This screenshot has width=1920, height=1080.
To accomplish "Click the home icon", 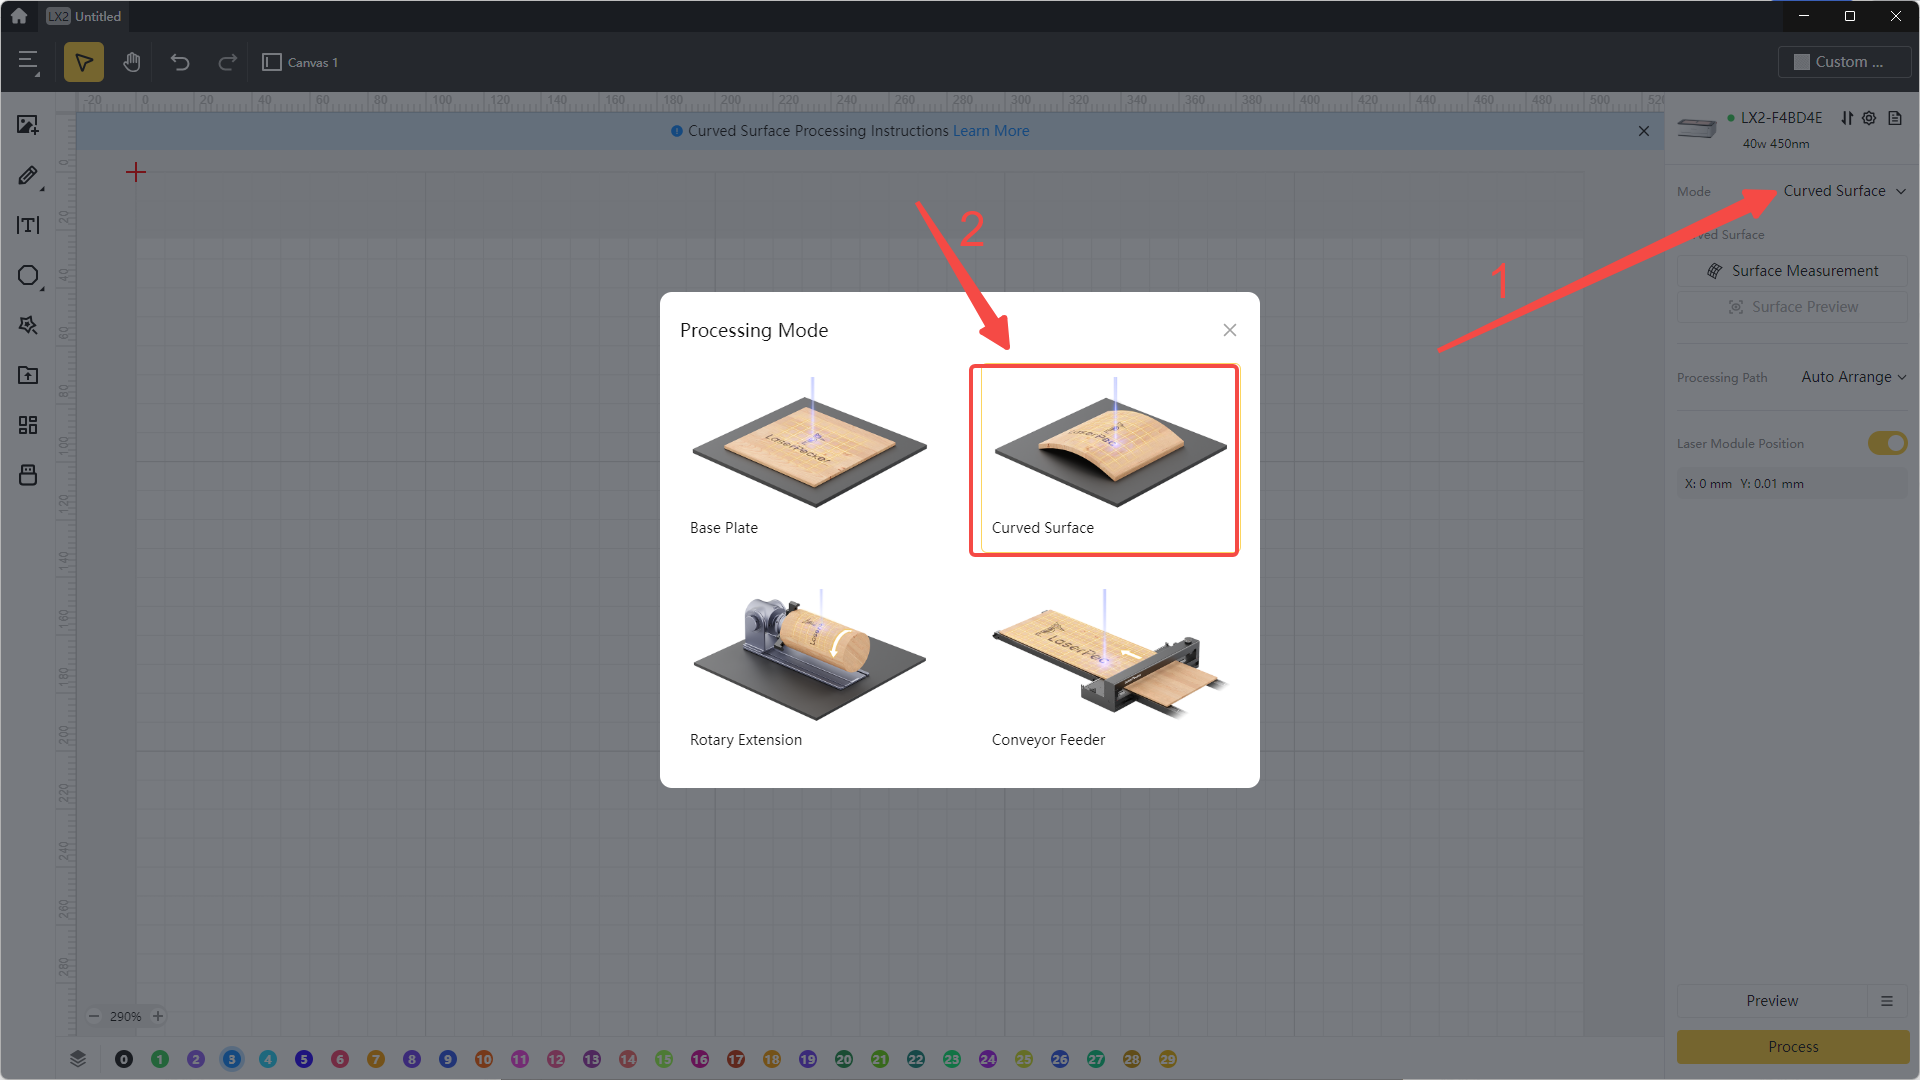I will [19, 16].
